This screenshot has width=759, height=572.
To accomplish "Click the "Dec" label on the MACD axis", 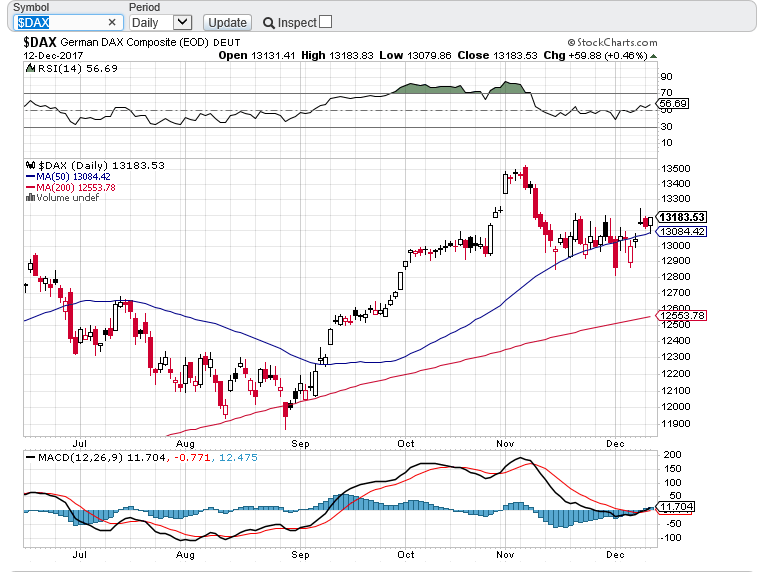I will pyautogui.click(x=615, y=555).
